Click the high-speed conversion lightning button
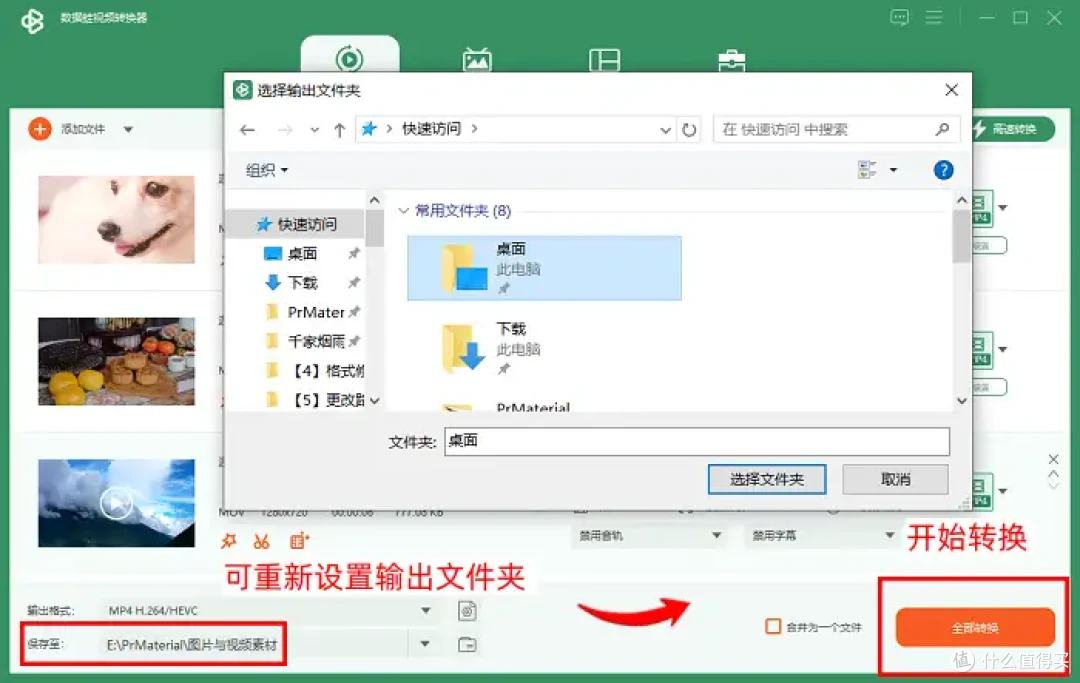 pos(1012,129)
